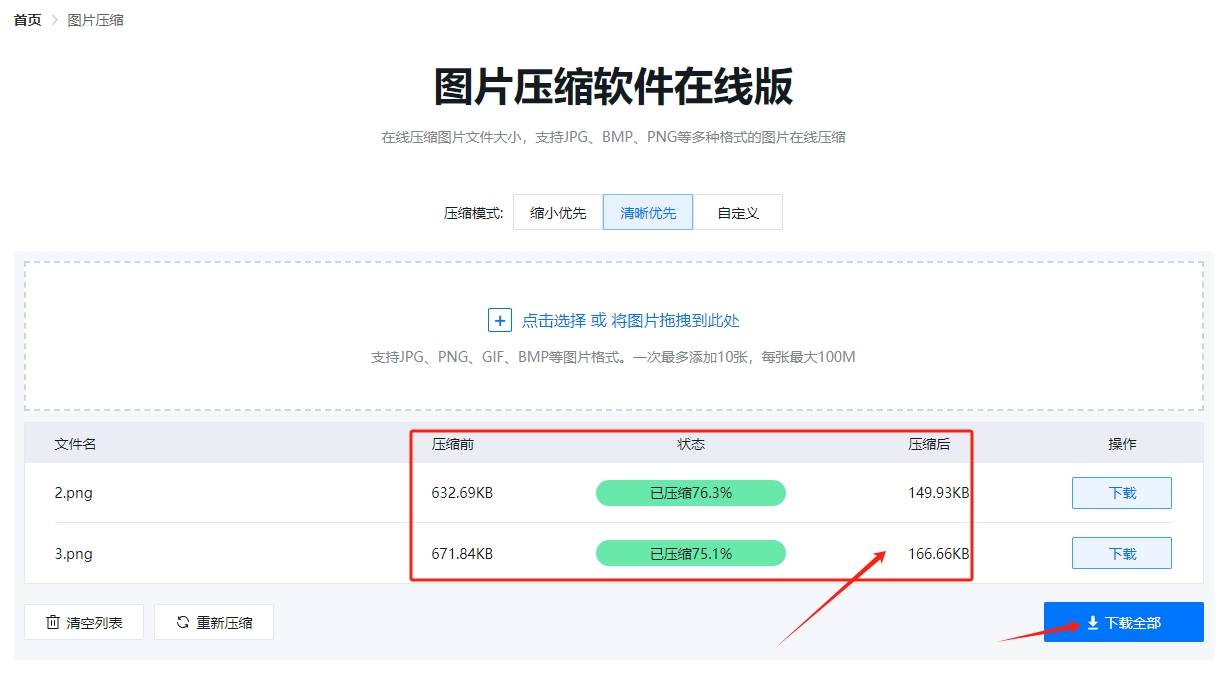
Task: Click the circular refresh icon on 重新压缩
Action: click(x=181, y=622)
